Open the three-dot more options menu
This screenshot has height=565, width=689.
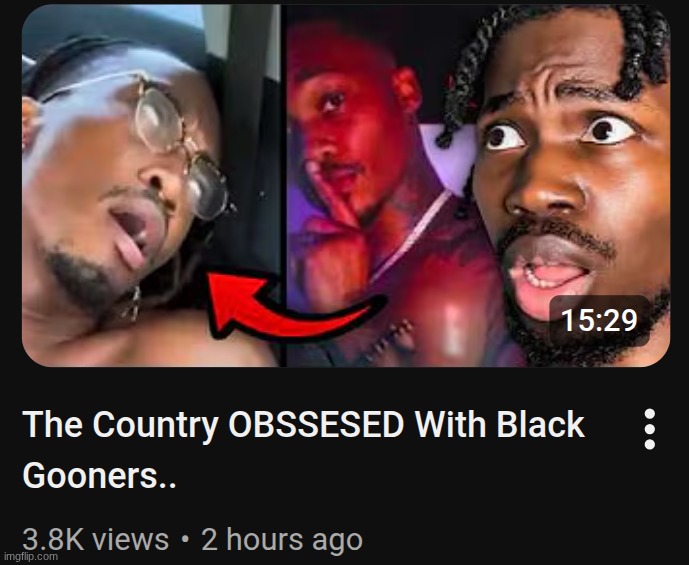(x=649, y=429)
